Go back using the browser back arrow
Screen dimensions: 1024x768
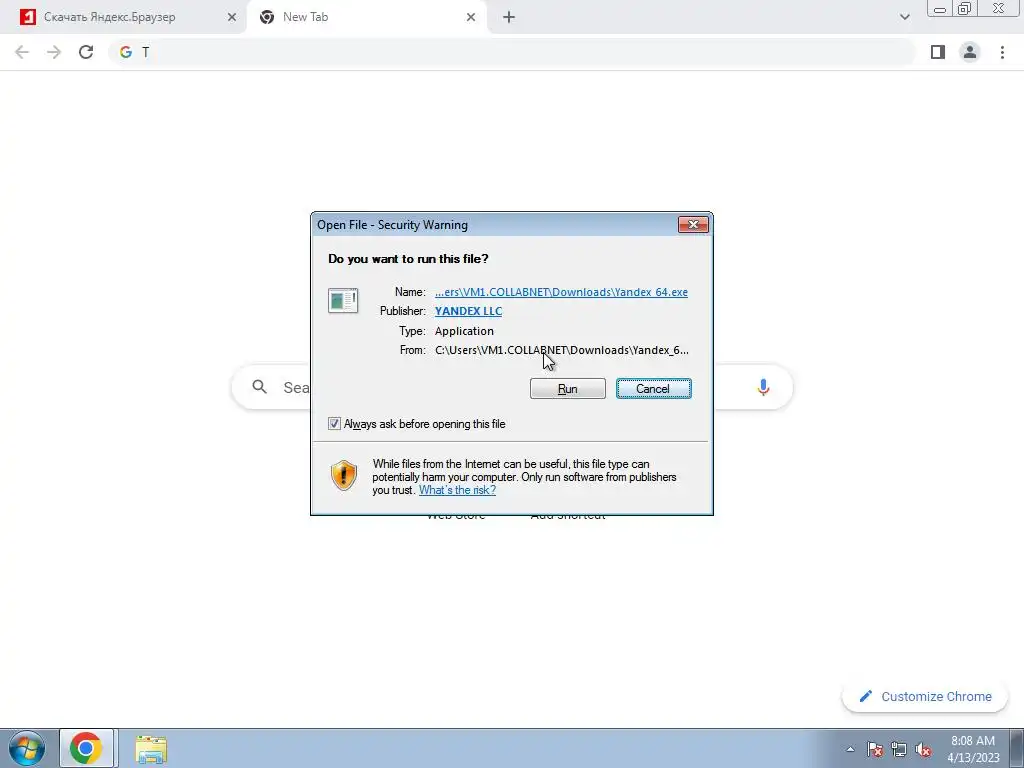click(22, 52)
